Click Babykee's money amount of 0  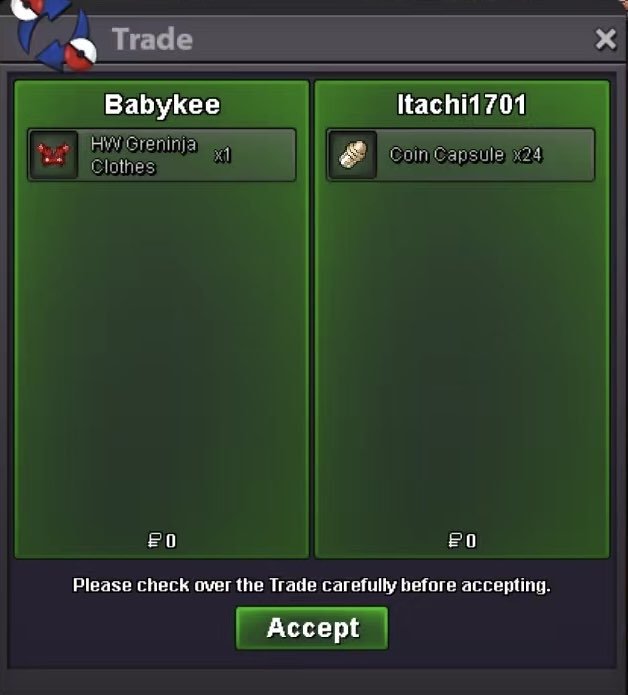click(x=171, y=541)
